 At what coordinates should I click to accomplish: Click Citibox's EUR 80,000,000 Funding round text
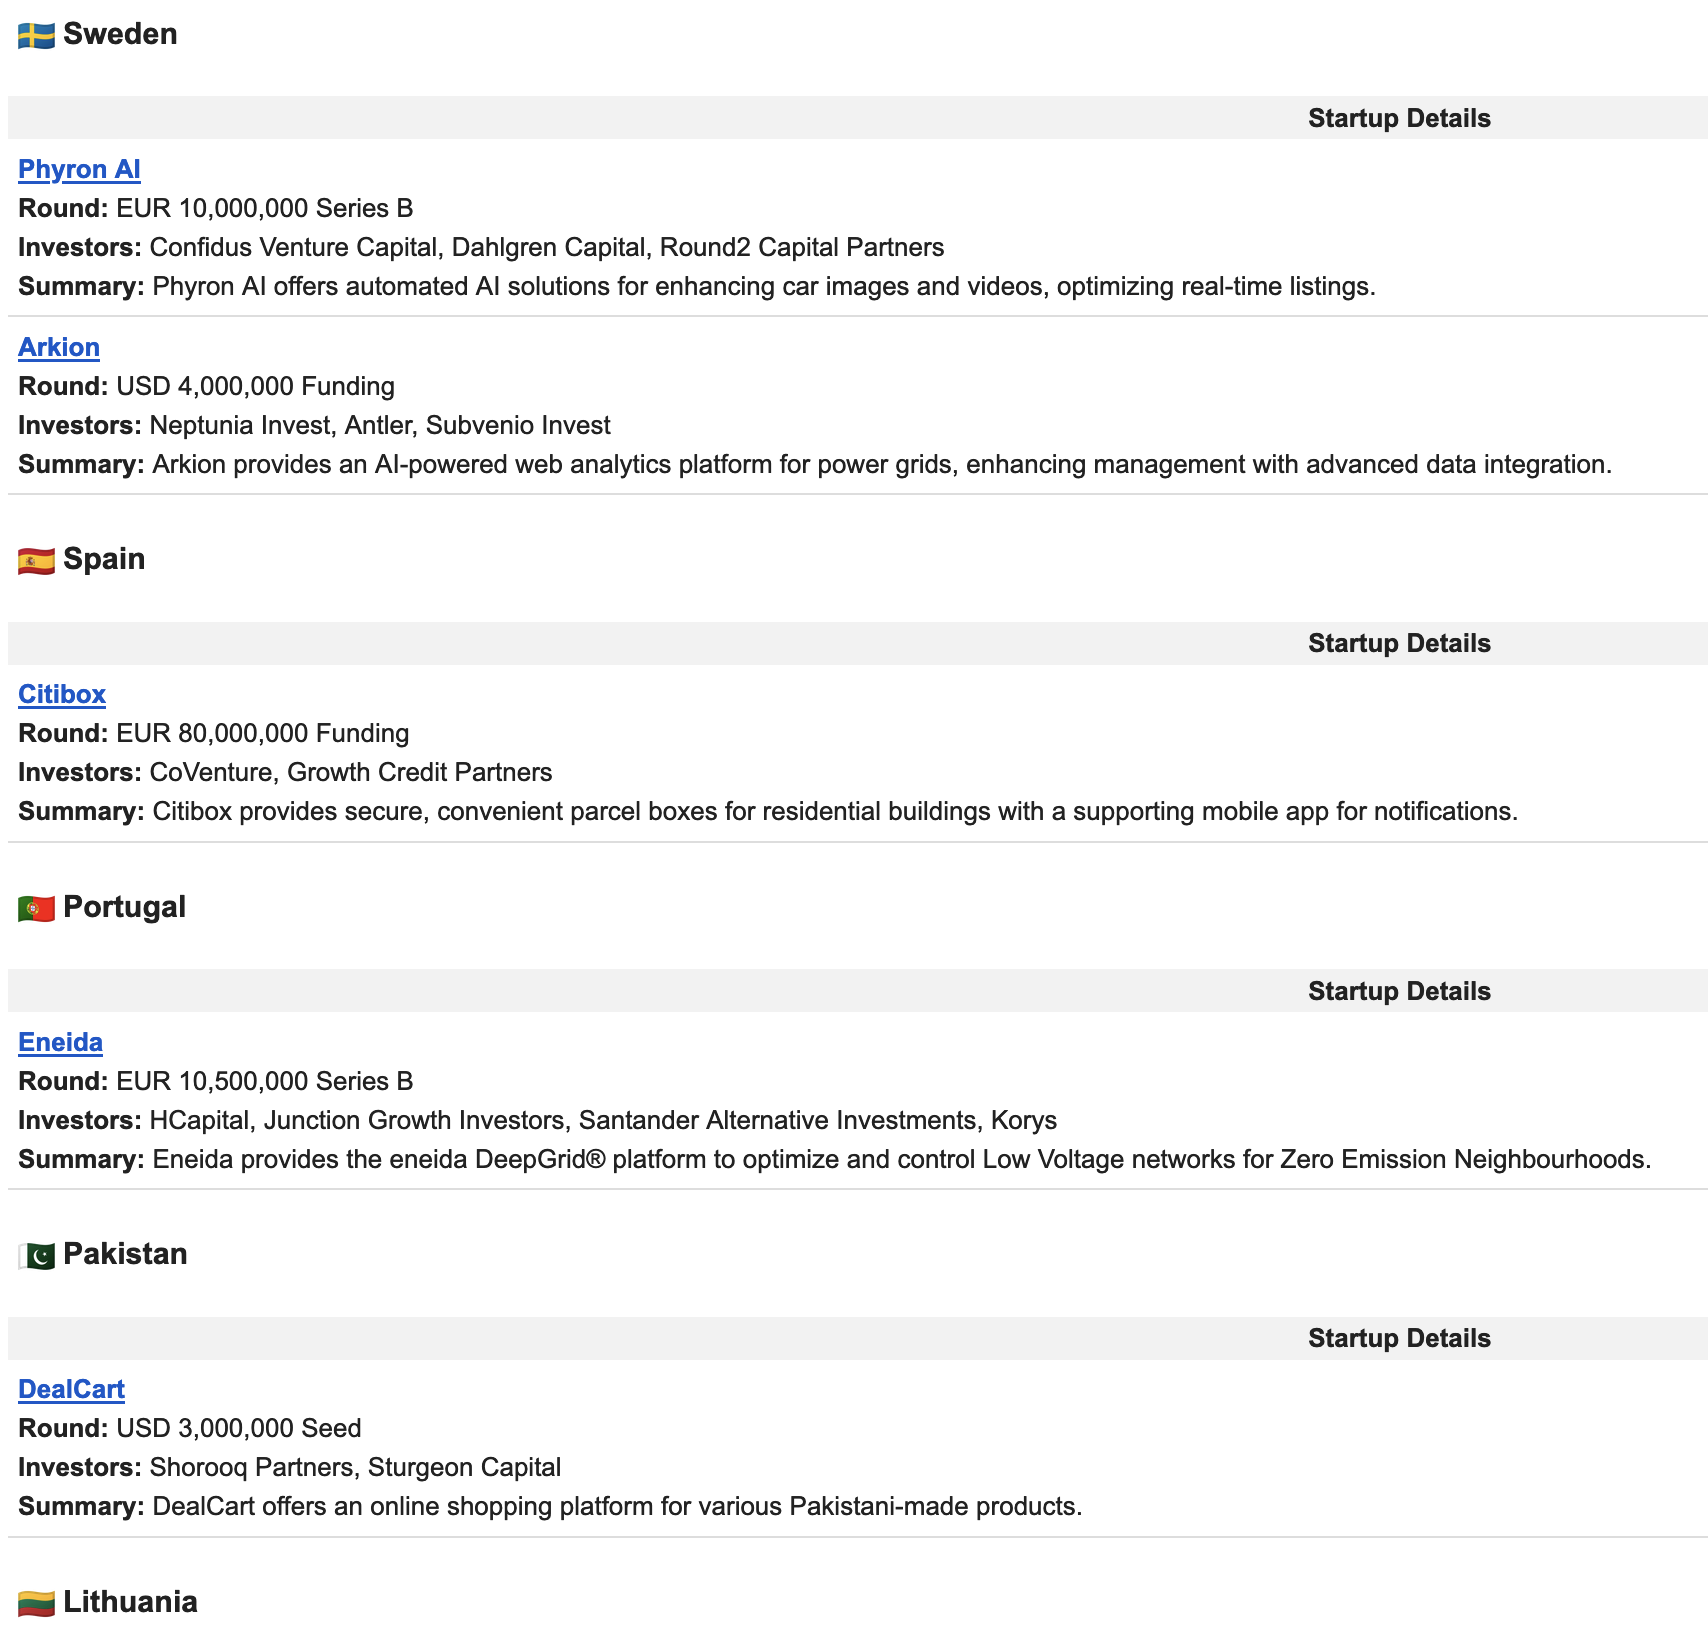click(262, 733)
